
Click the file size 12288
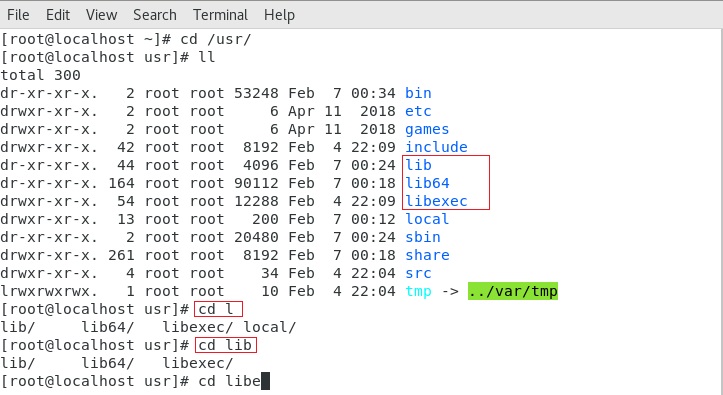256,201
